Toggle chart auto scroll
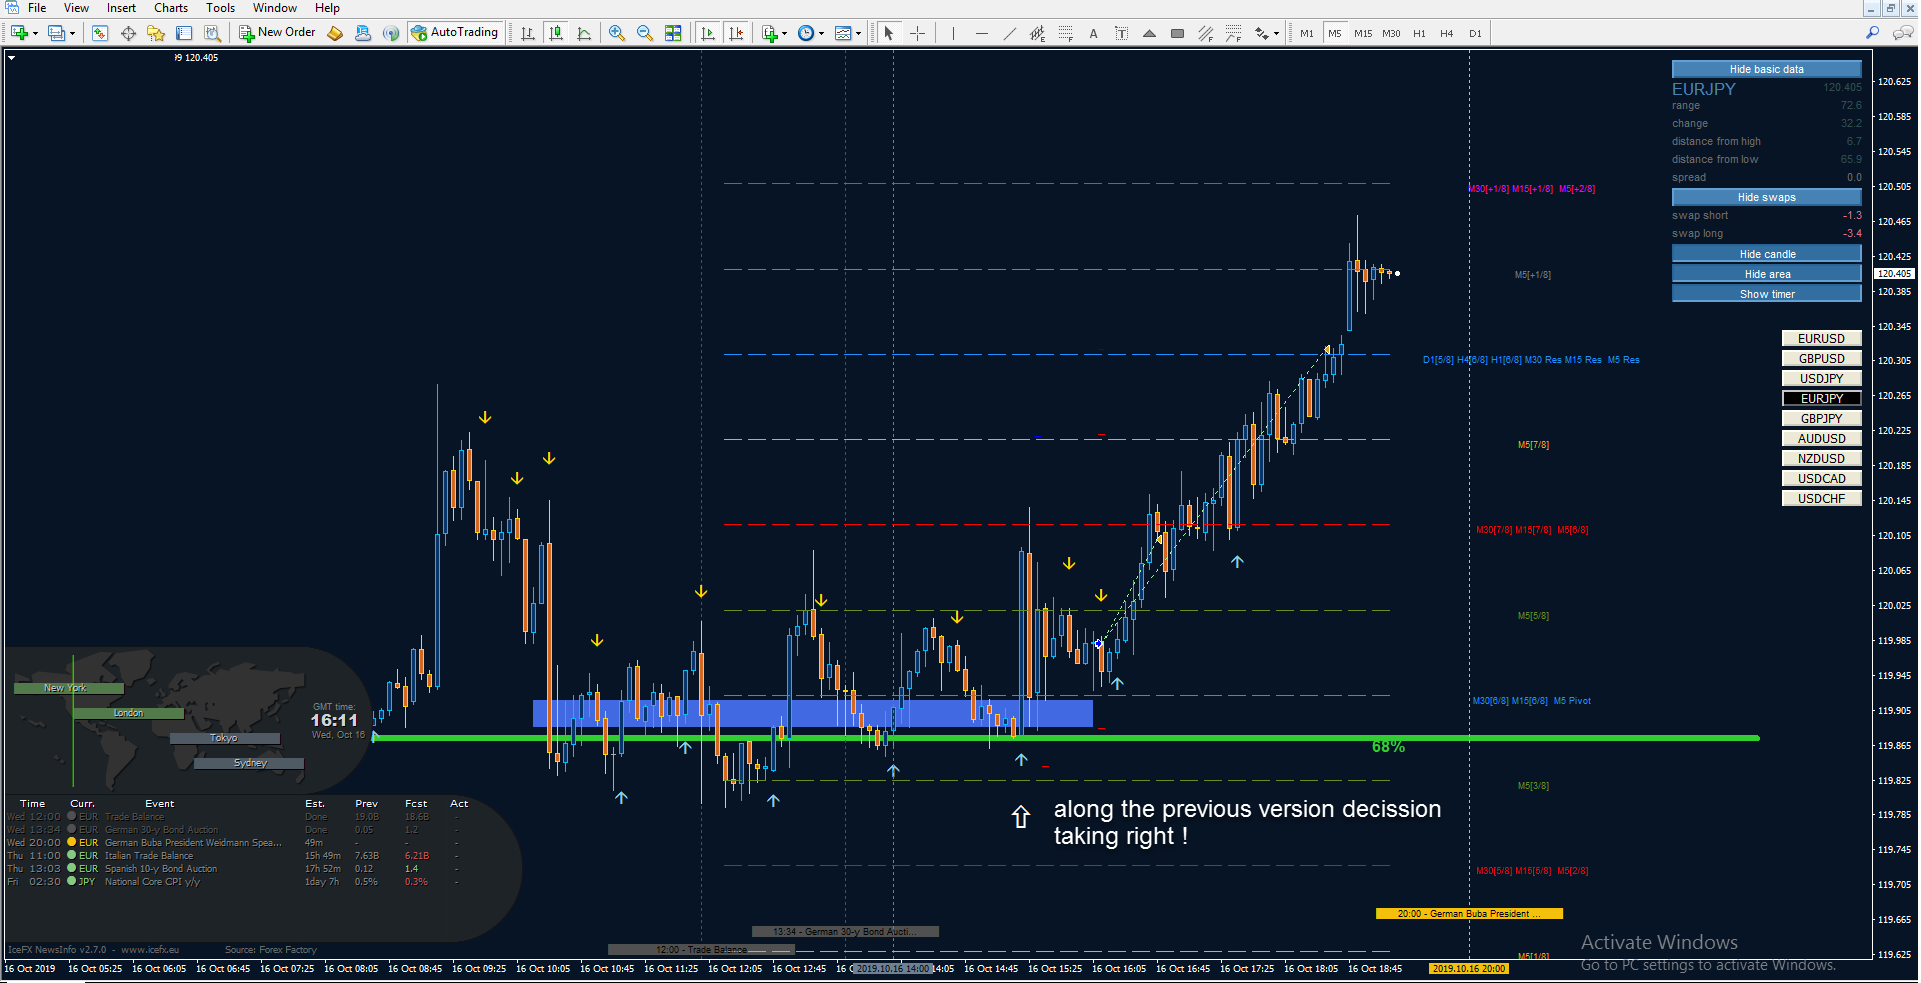Viewport: 1921px width, 983px height. point(708,33)
